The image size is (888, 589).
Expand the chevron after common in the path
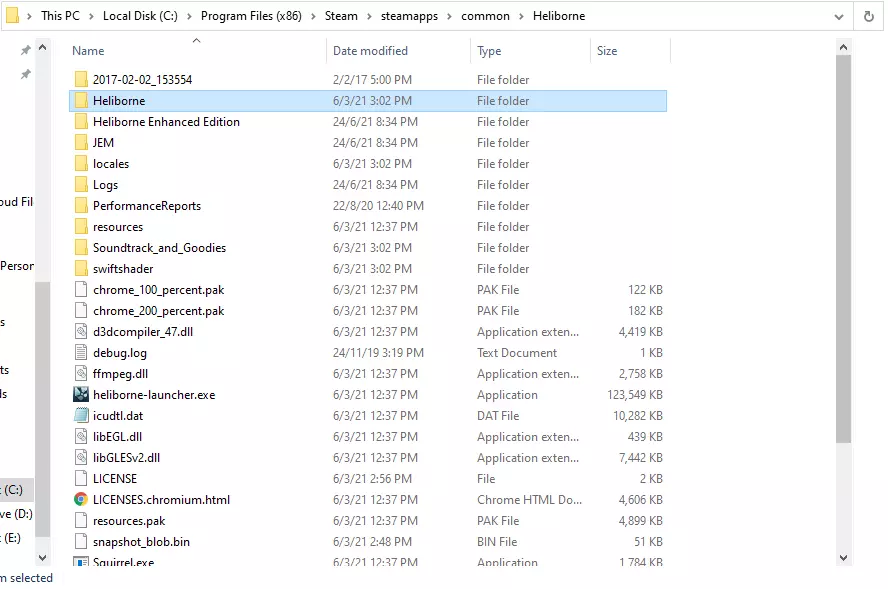[522, 16]
